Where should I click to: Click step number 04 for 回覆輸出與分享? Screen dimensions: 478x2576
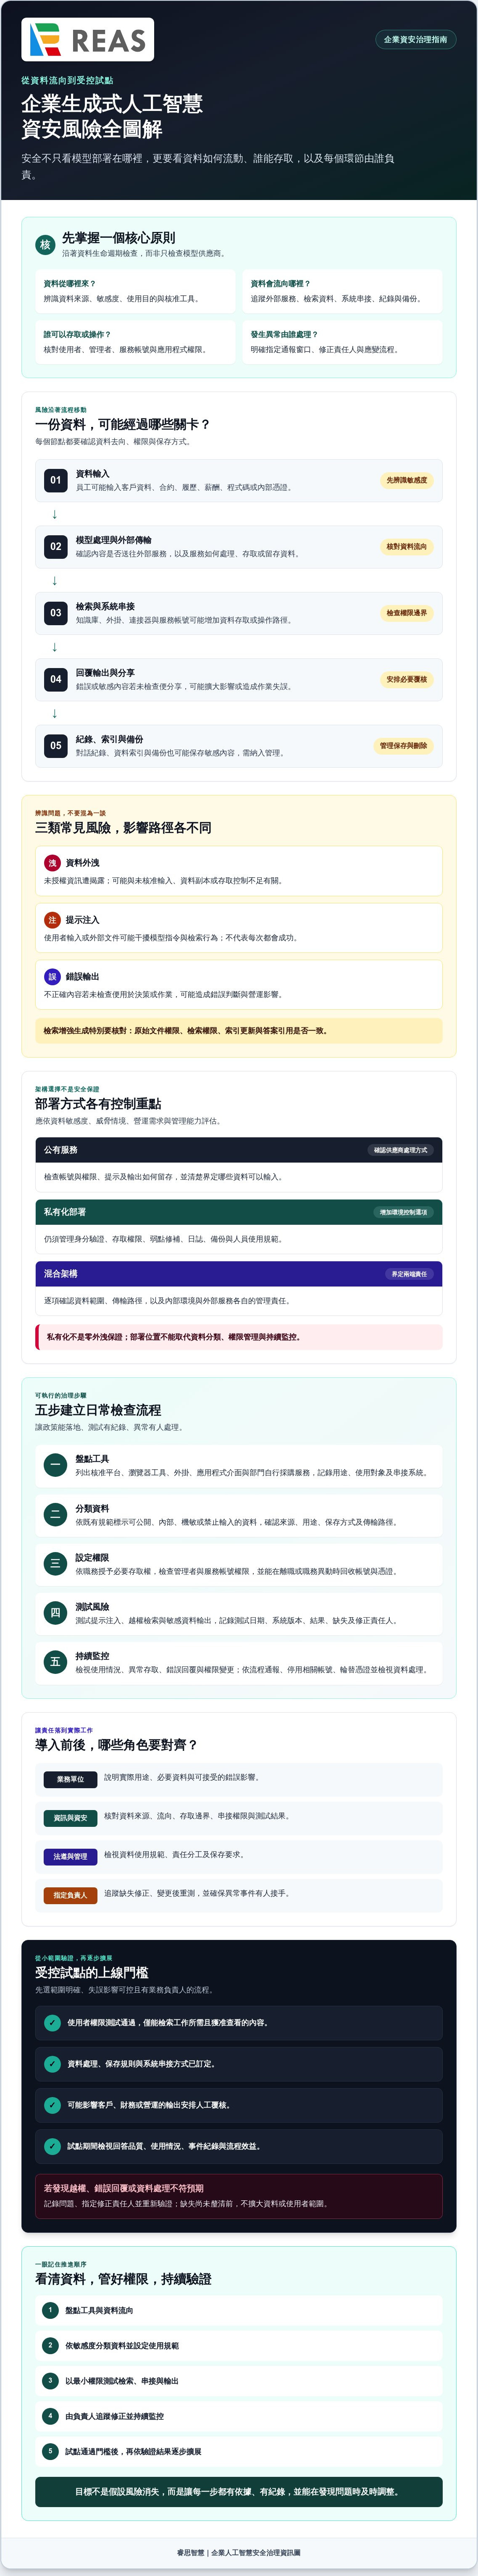(55, 679)
